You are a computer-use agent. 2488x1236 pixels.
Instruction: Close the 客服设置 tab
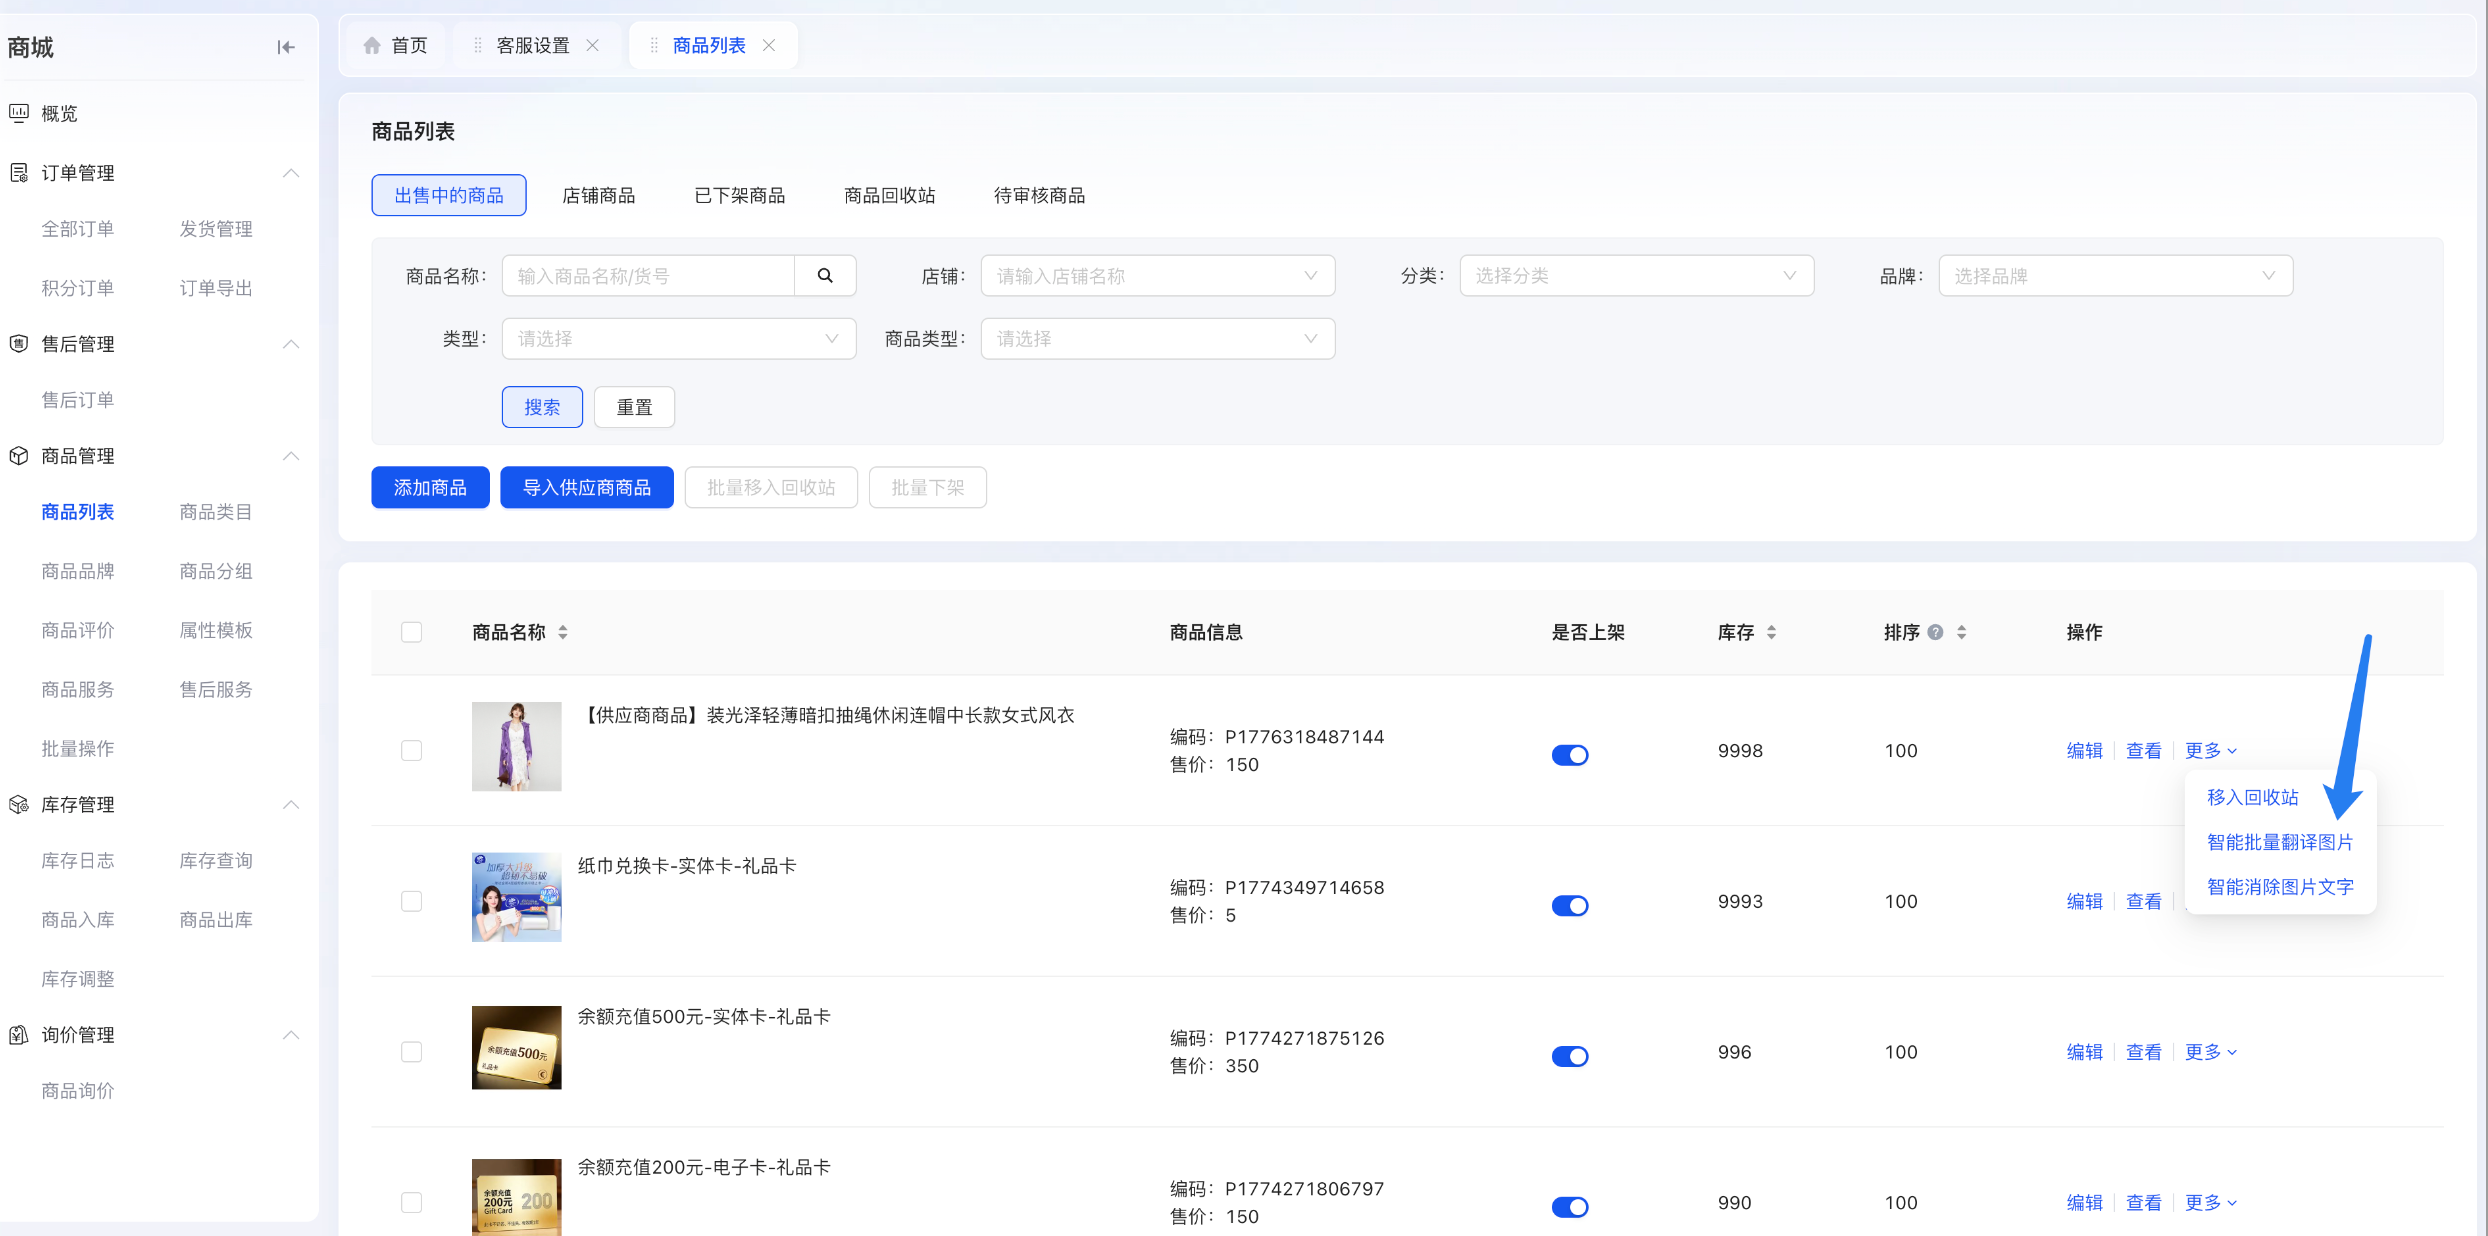point(593,45)
